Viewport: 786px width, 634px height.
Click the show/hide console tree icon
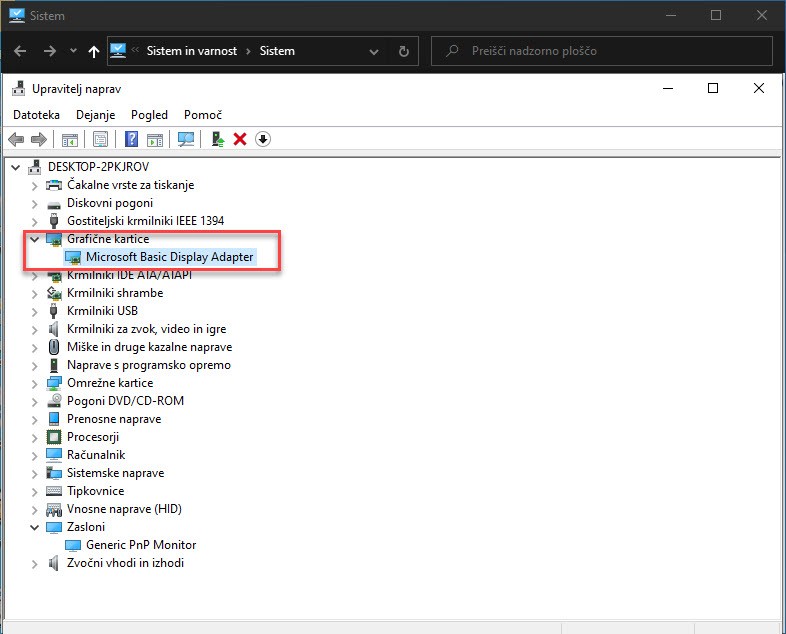[70, 139]
